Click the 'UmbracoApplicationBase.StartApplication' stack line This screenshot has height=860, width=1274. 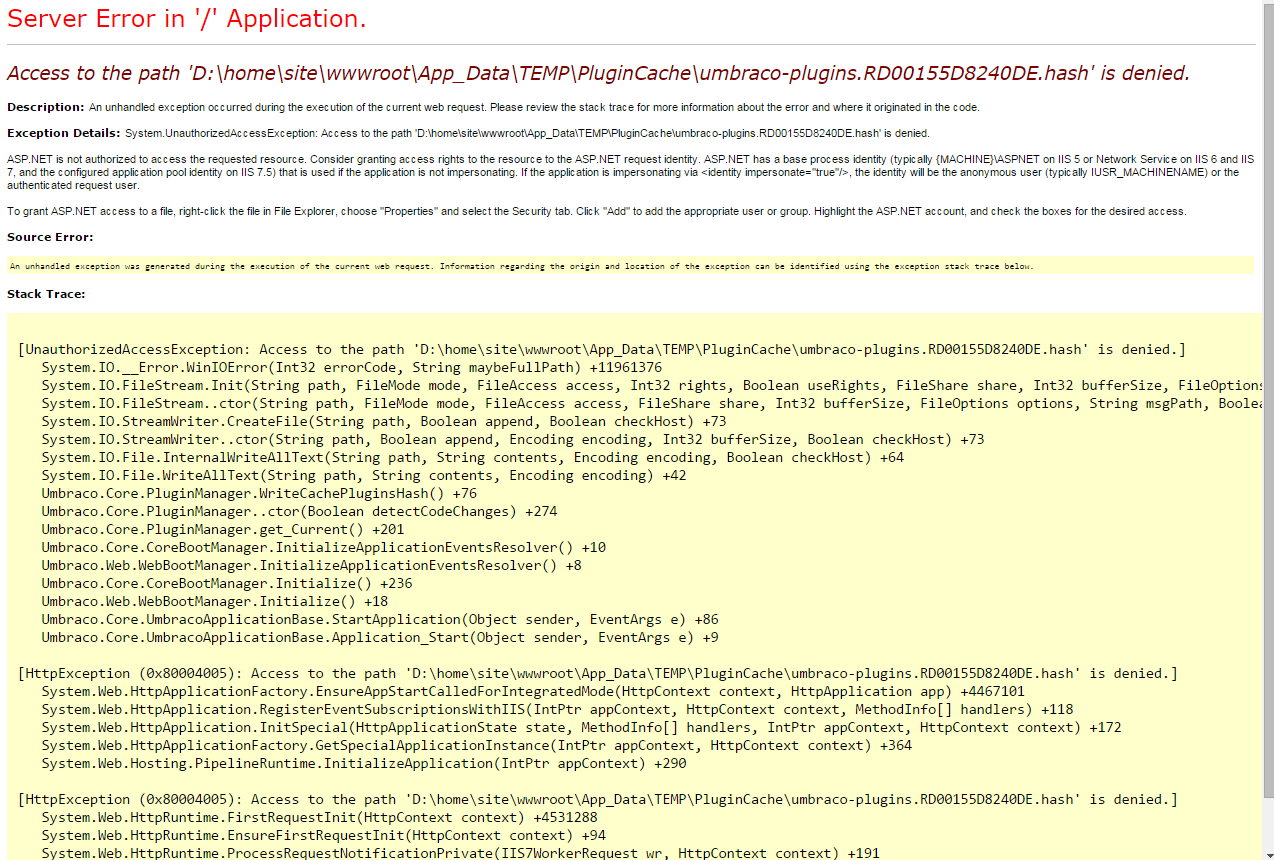tap(380, 619)
